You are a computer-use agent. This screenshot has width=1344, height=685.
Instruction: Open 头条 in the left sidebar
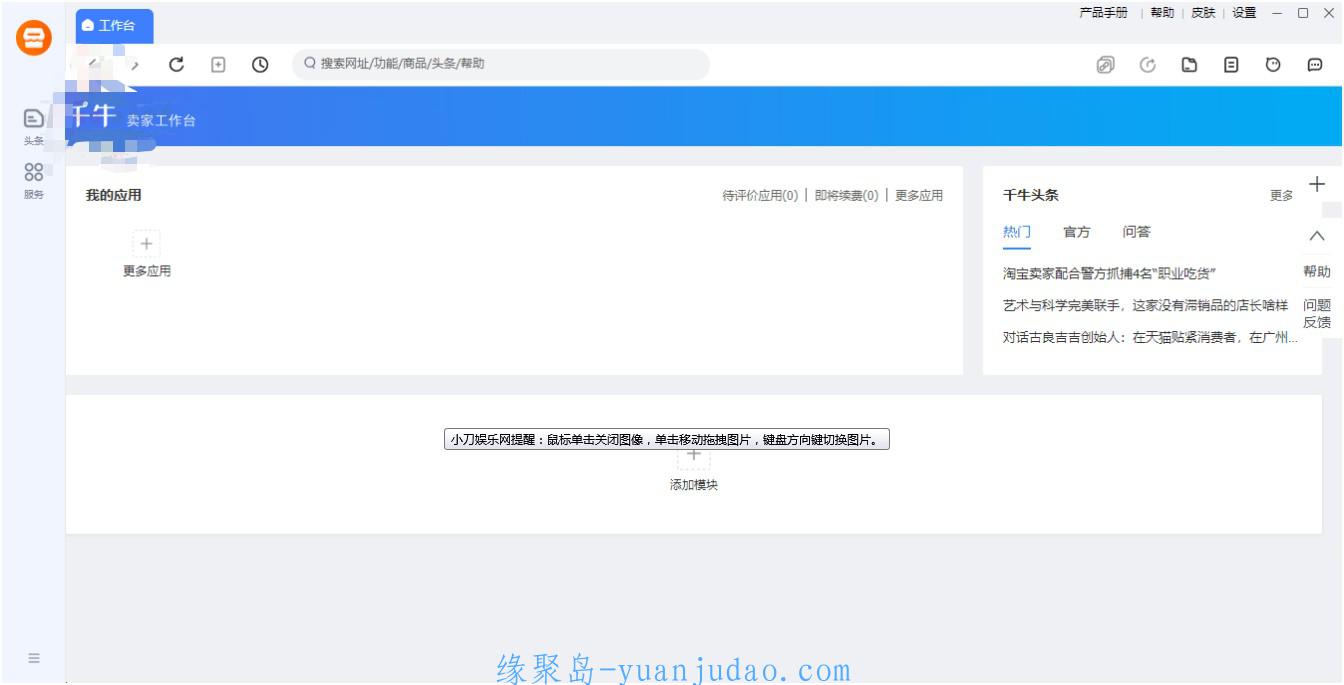click(x=34, y=126)
